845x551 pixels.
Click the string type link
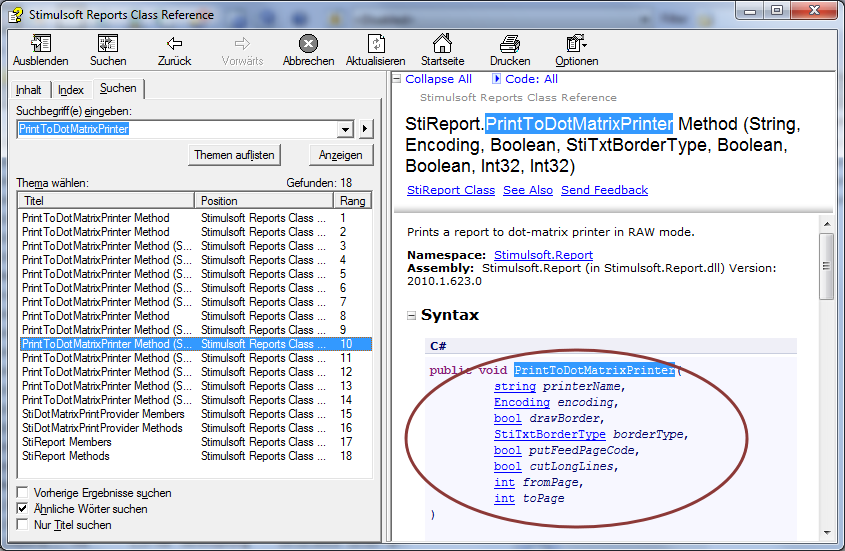[515, 386]
